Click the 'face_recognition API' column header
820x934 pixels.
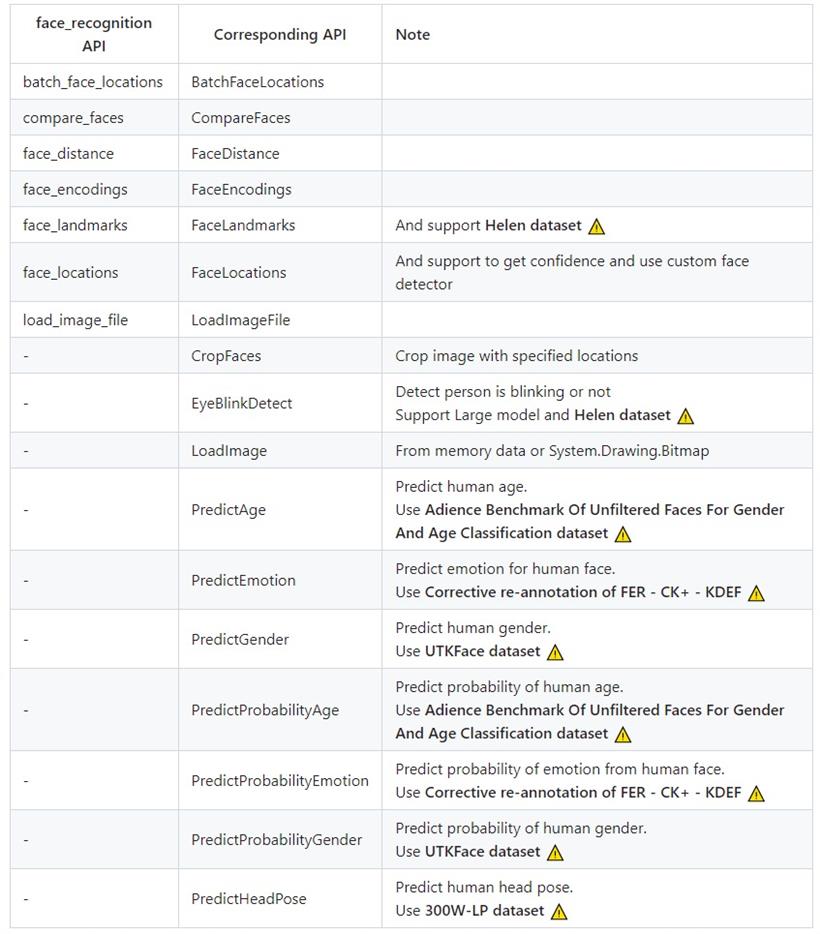click(94, 35)
